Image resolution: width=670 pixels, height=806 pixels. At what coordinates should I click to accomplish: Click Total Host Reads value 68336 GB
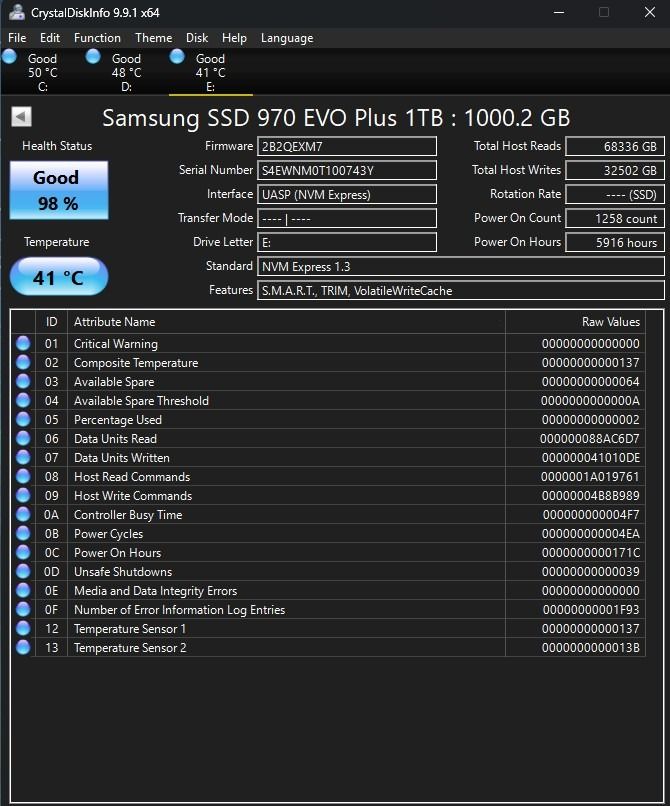[614, 146]
